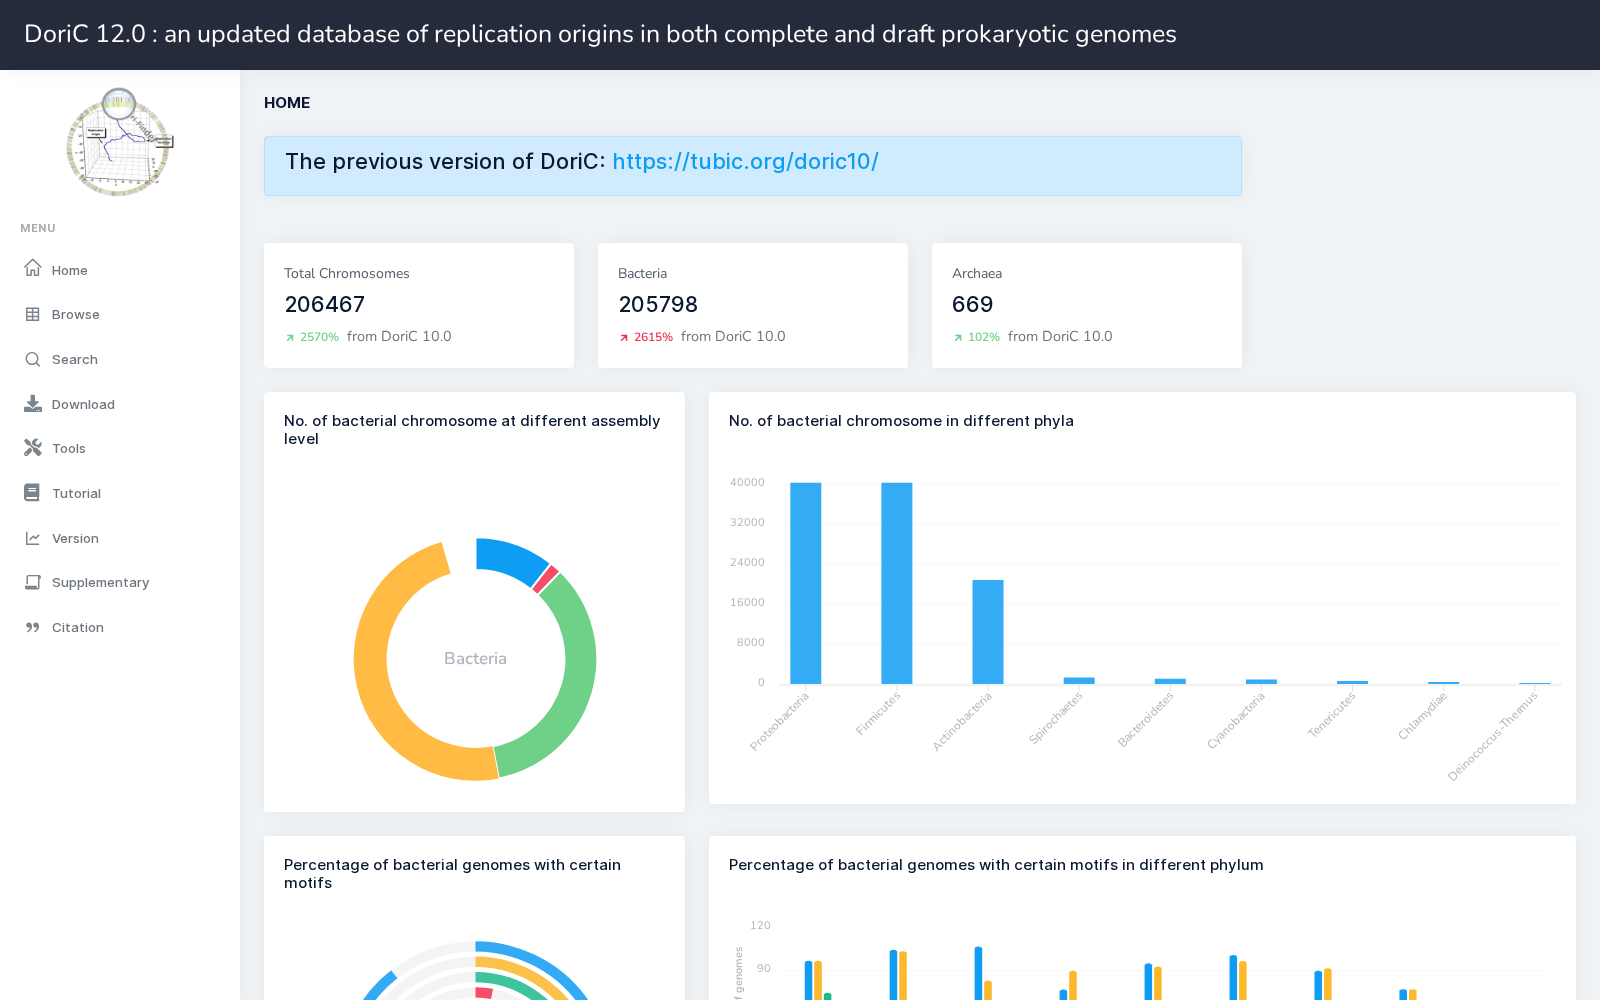Click the Supplementary laptop icon
The height and width of the screenshot is (1000, 1600).
33,582
